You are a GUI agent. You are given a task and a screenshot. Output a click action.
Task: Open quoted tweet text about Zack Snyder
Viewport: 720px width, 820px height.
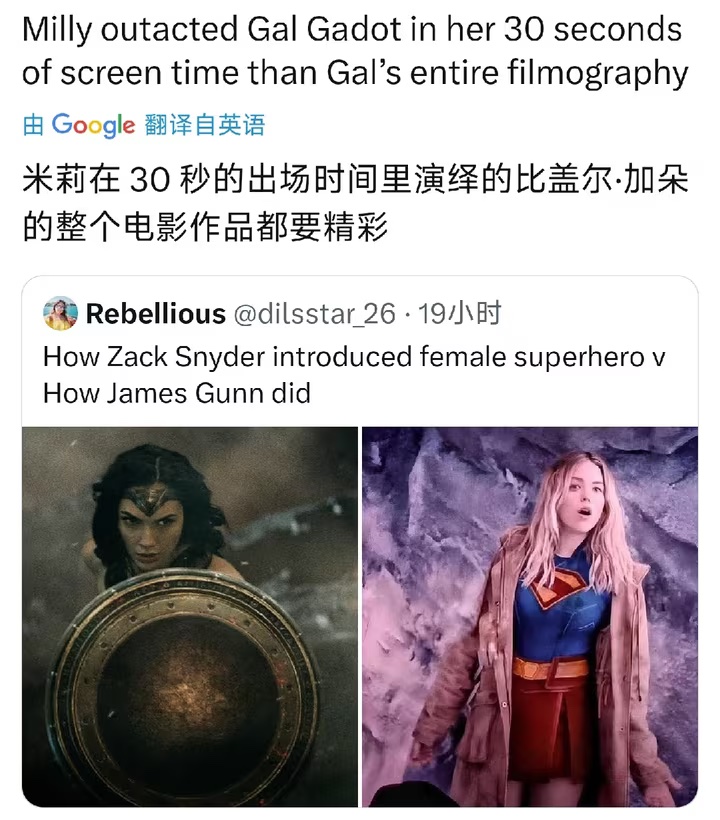(x=353, y=375)
